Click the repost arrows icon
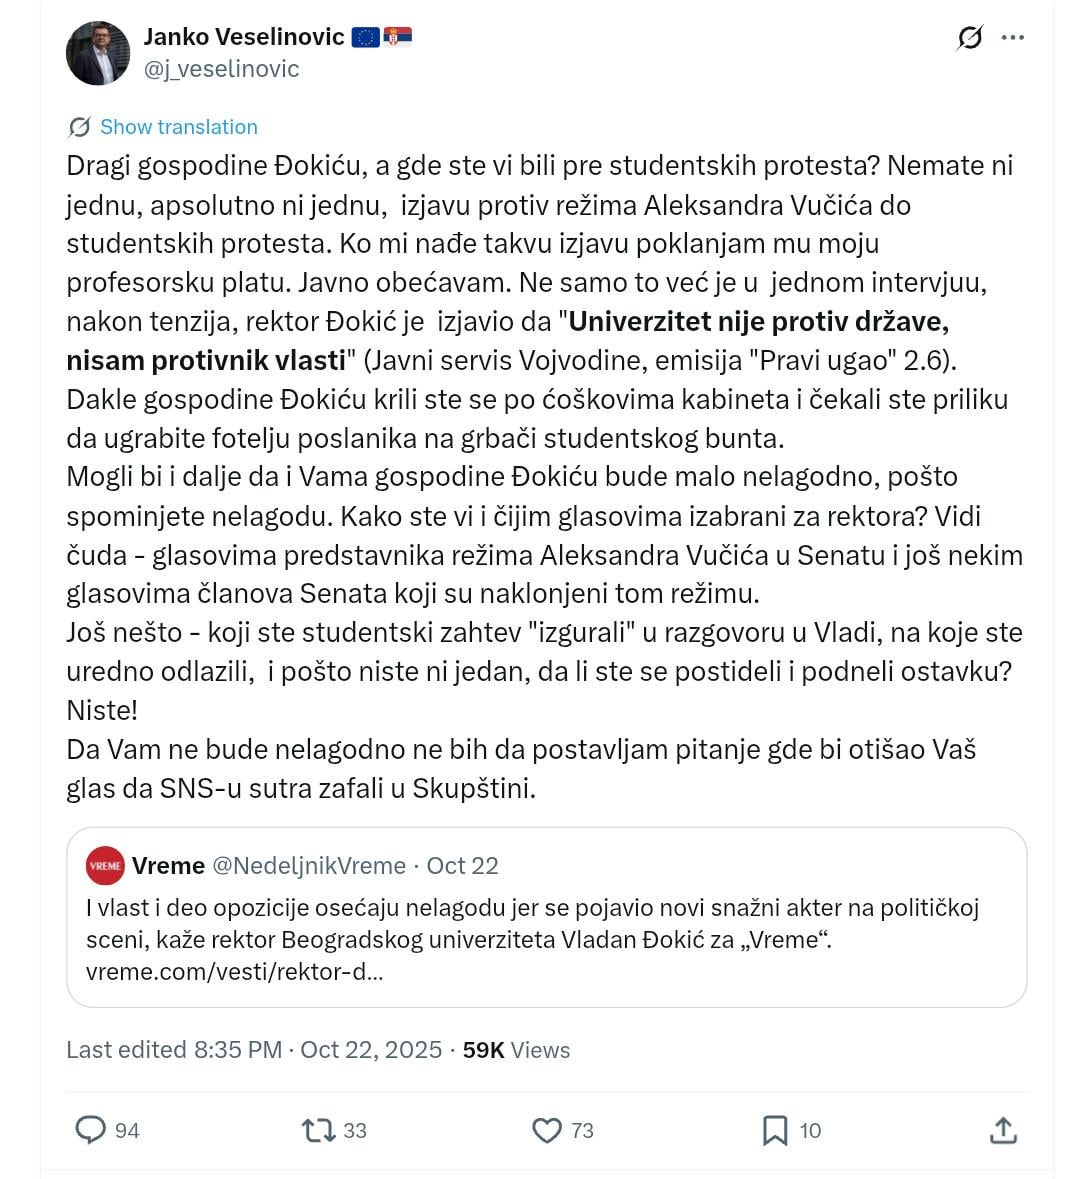1080x1179 pixels. (x=318, y=1130)
